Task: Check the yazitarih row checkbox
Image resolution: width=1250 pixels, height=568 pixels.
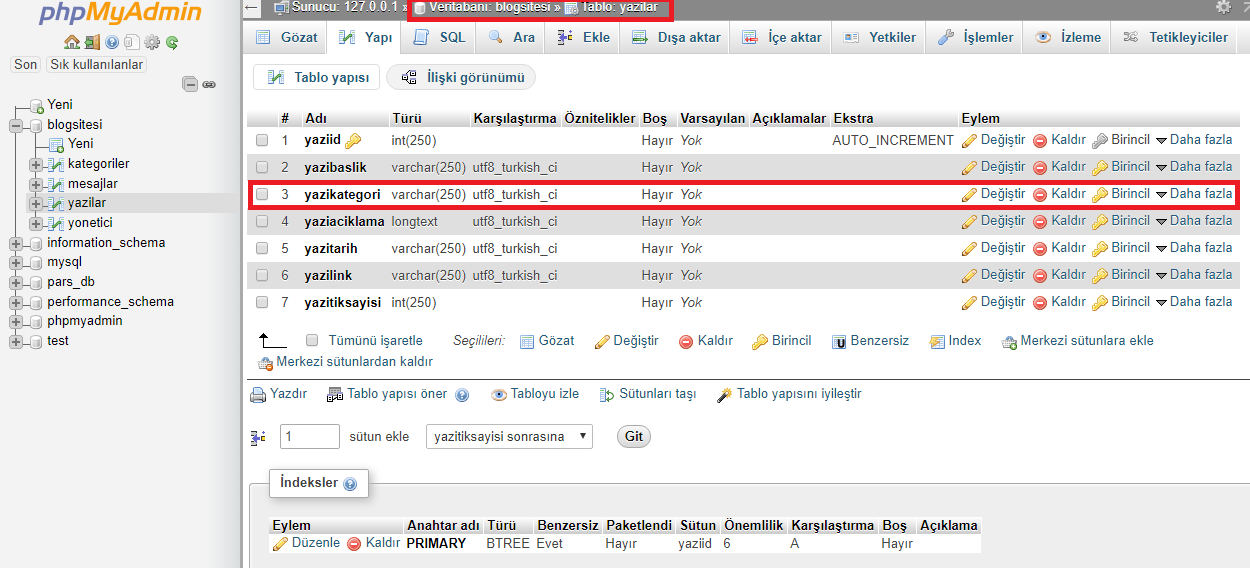Action: pyautogui.click(x=262, y=248)
